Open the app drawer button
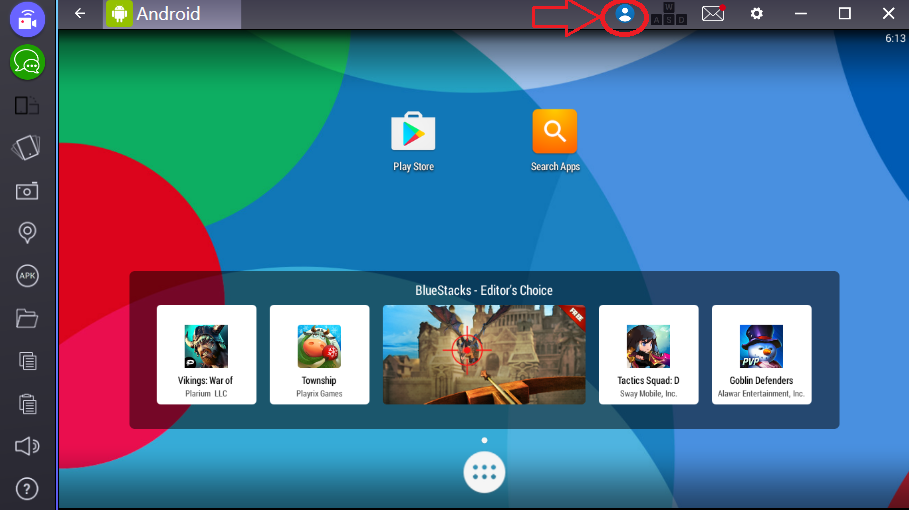The width and height of the screenshot is (909, 510). (x=484, y=472)
